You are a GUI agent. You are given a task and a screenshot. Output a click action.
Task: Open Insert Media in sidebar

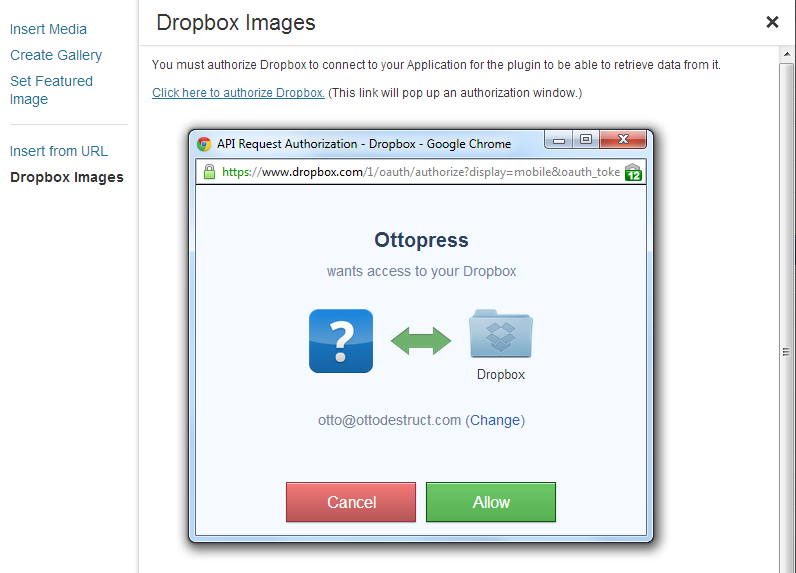point(48,29)
